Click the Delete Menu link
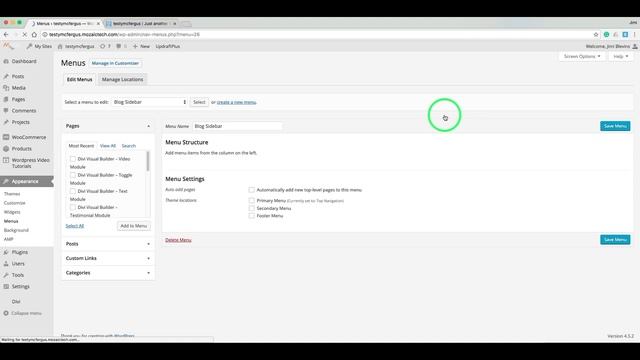 pyautogui.click(x=178, y=240)
